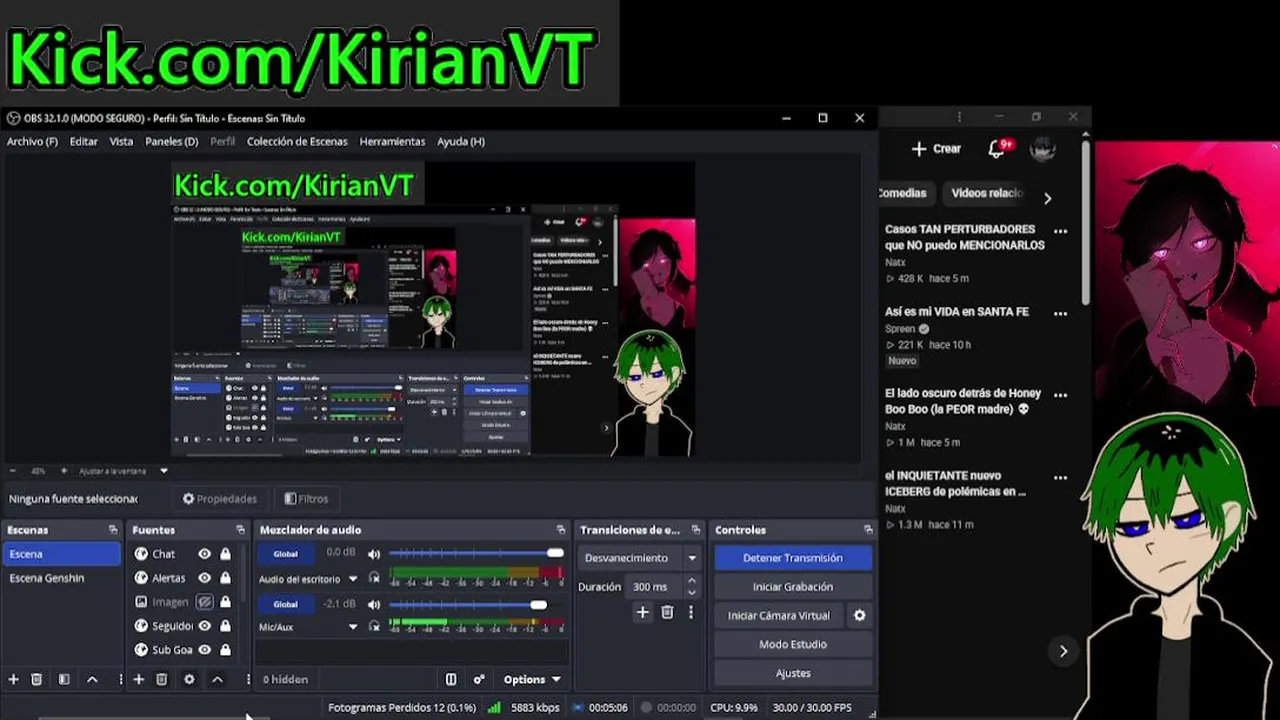Open transition properties three-dot menu
1280x720 pixels.
pyautogui.click(x=690, y=612)
